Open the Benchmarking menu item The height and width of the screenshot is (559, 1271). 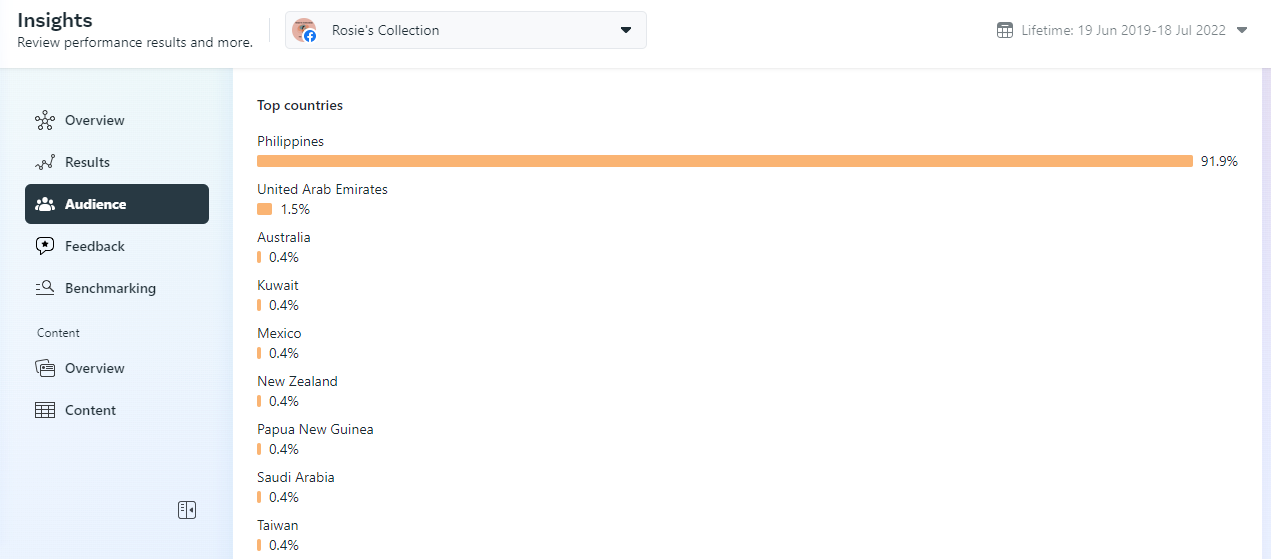point(110,288)
